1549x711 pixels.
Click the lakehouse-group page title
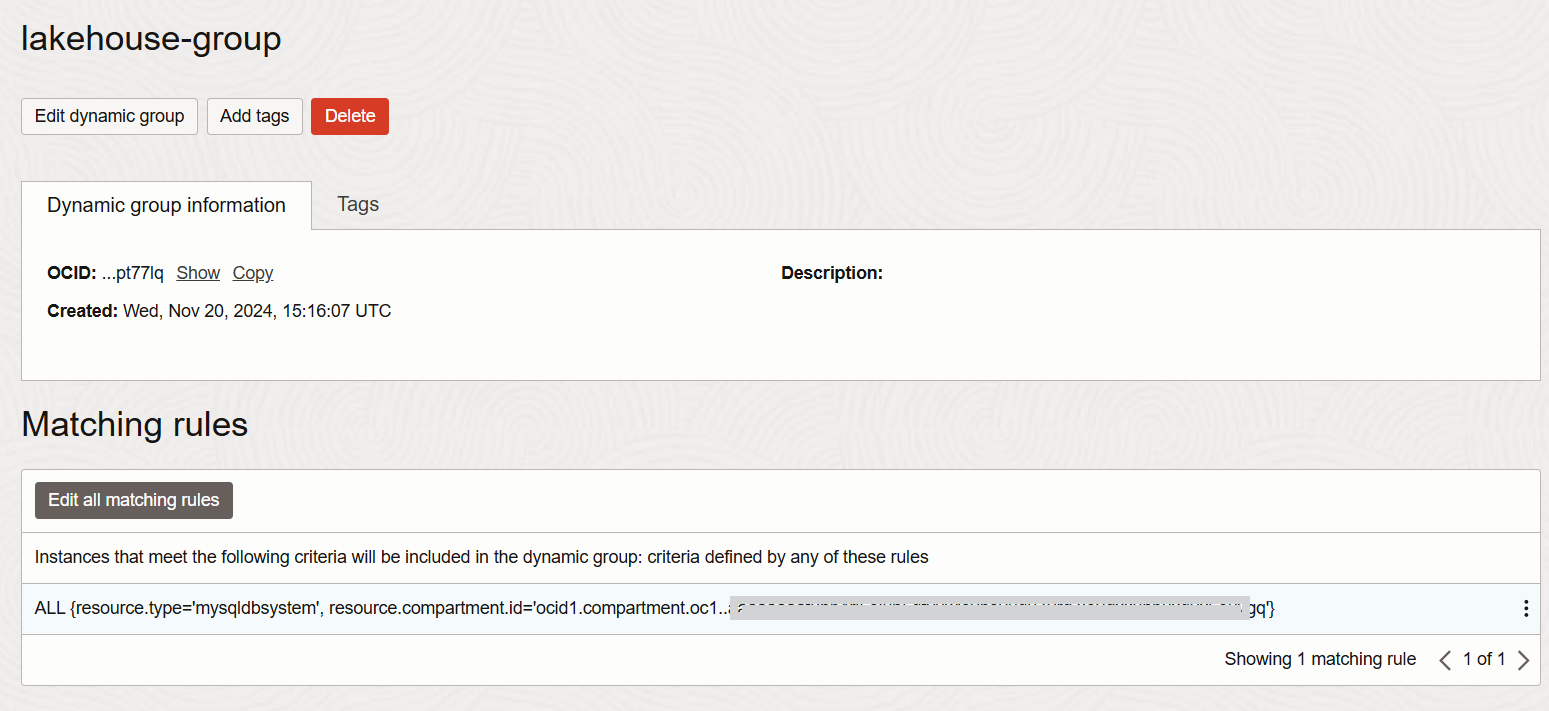[x=150, y=38]
